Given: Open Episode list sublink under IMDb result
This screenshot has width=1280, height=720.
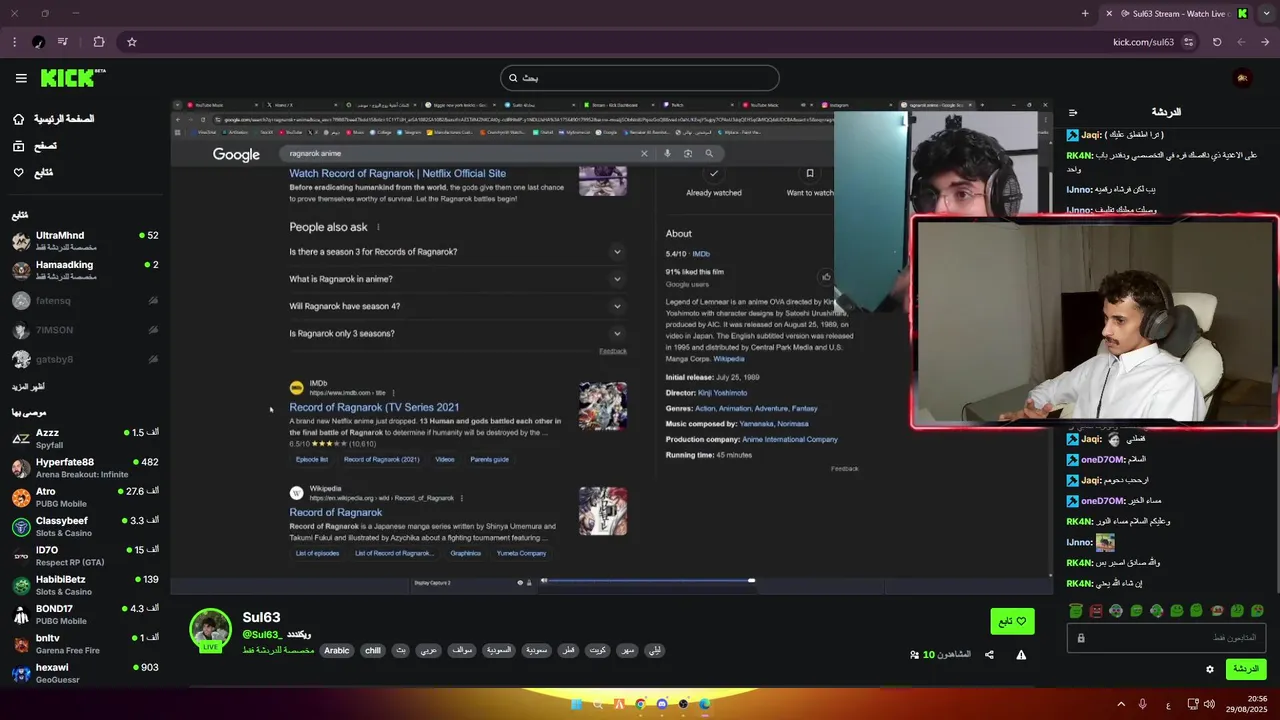Looking at the screenshot, I should (312, 459).
